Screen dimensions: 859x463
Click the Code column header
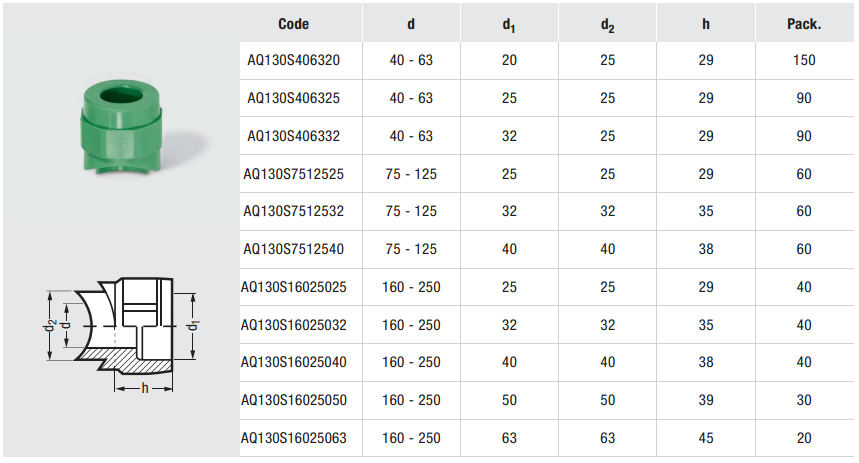(x=293, y=24)
